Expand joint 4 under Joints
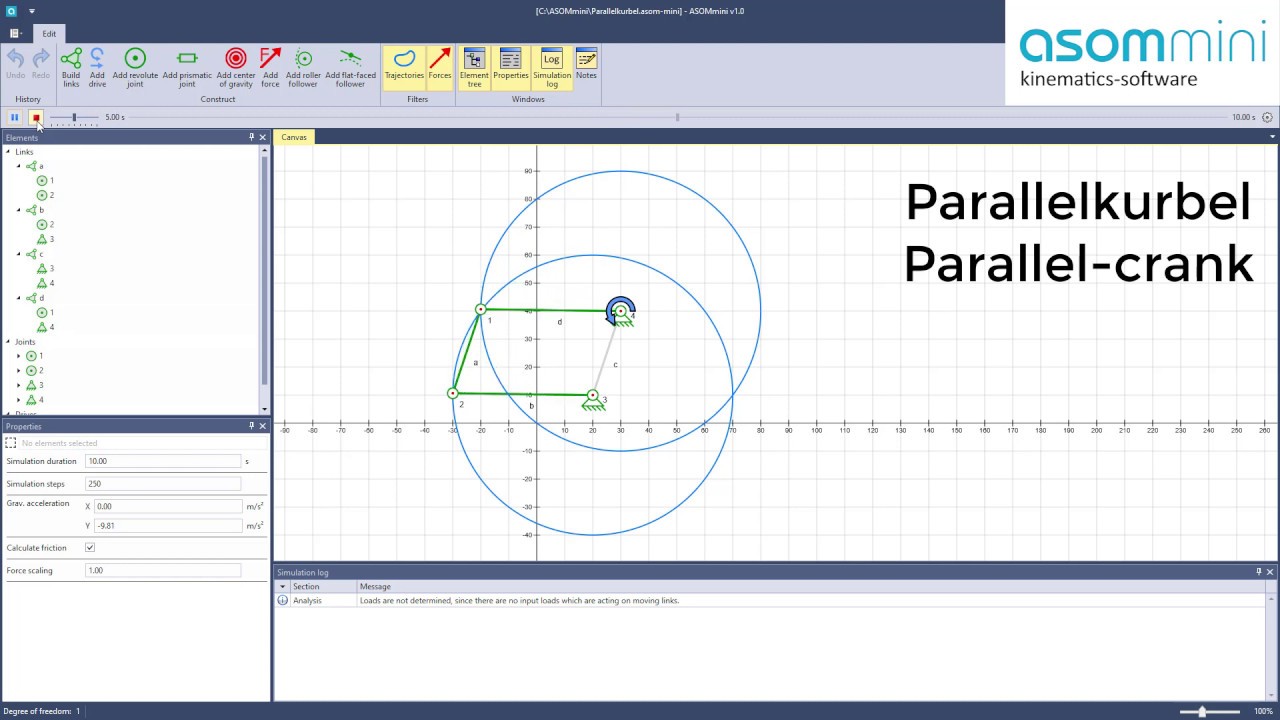Screen dimensions: 1280x720 18,400
